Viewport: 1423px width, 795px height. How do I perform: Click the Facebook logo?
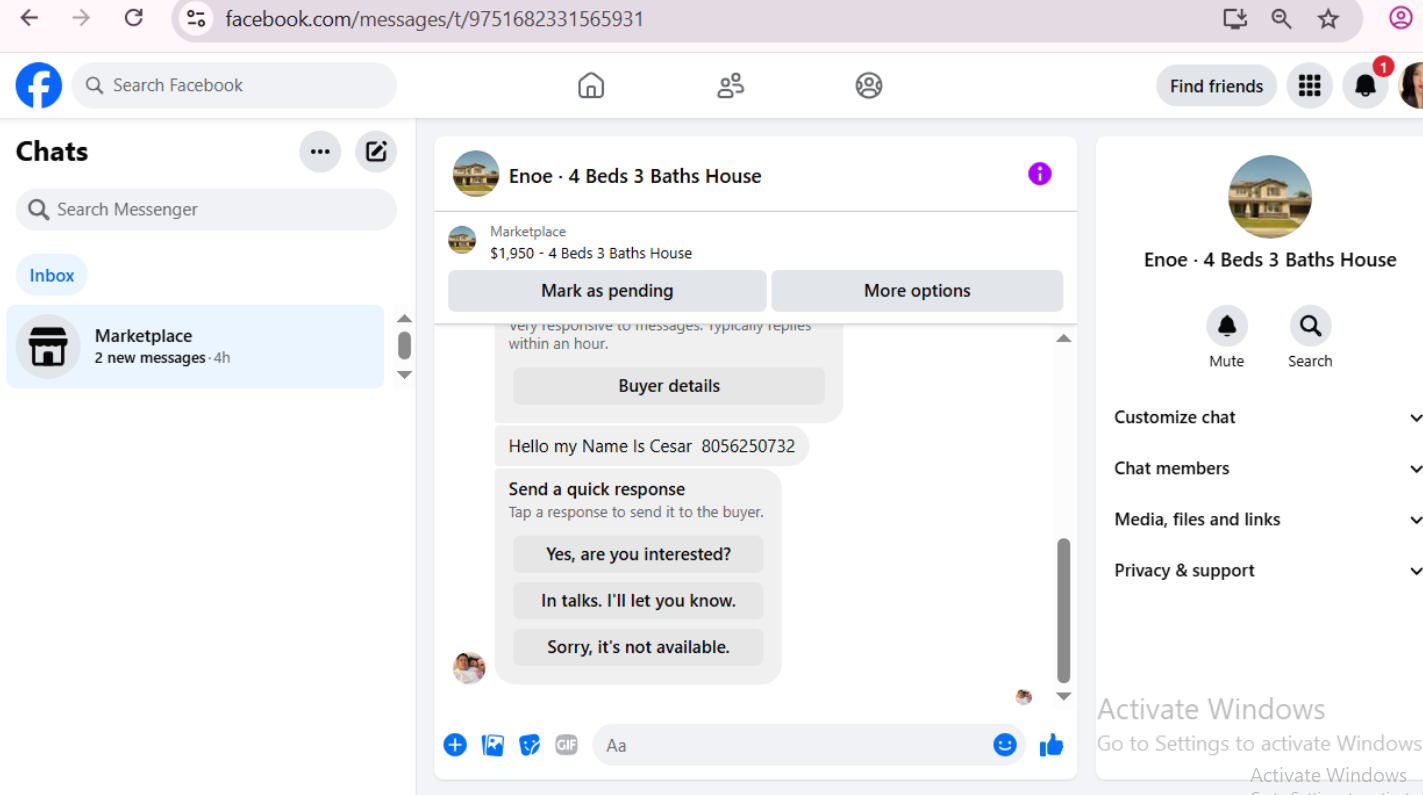(x=39, y=86)
